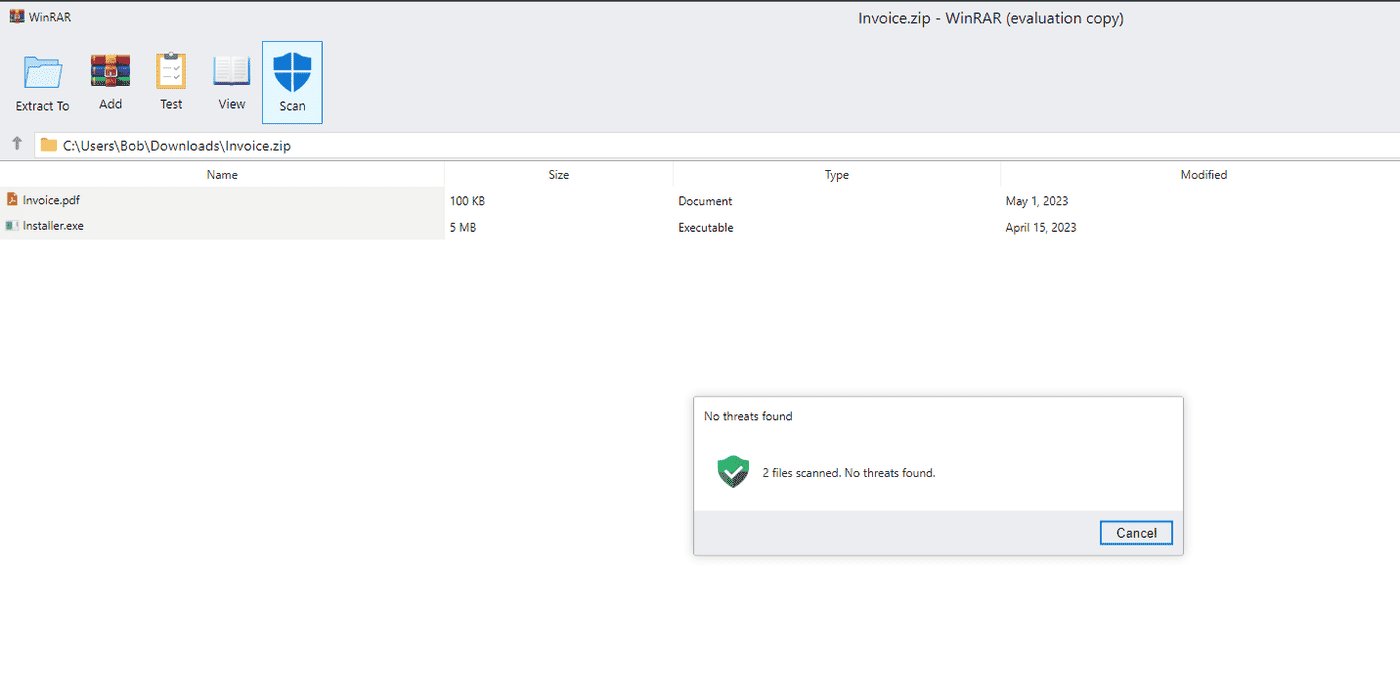Open the View file tool
This screenshot has height=692, width=1400.
point(231,82)
